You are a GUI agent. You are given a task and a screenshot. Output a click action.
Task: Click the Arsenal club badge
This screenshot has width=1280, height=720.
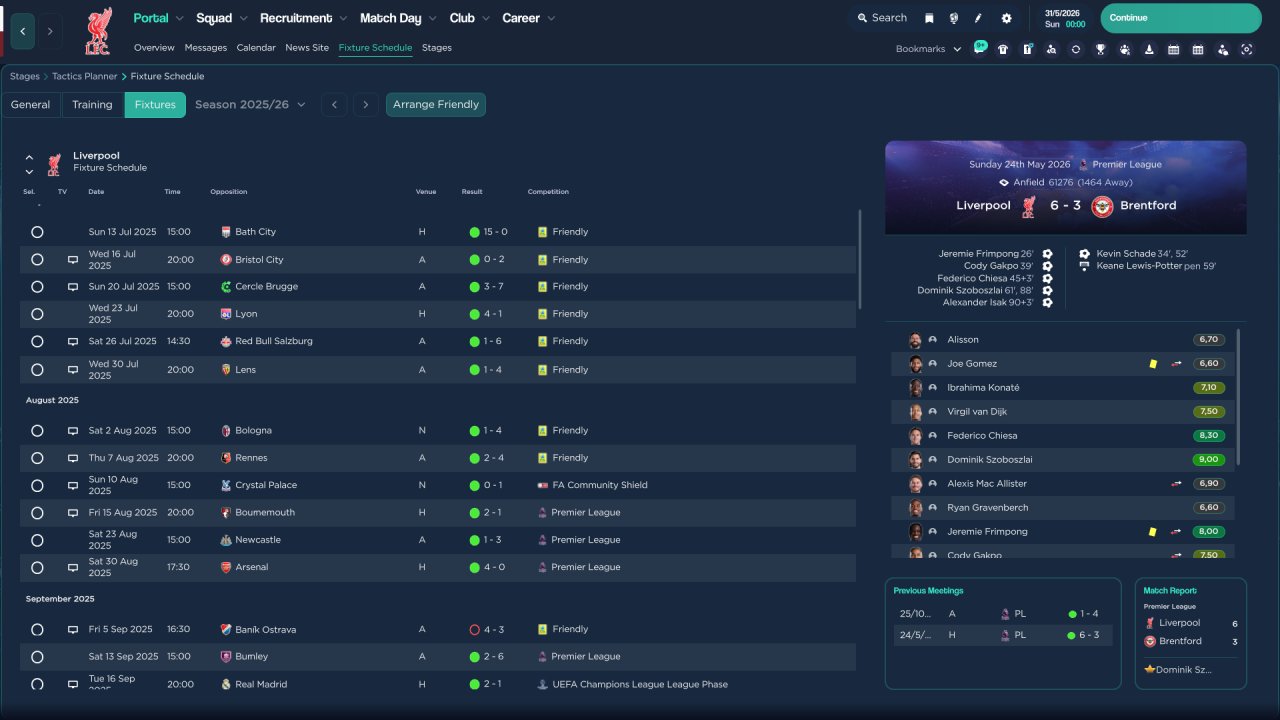pyautogui.click(x=226, y=567)
